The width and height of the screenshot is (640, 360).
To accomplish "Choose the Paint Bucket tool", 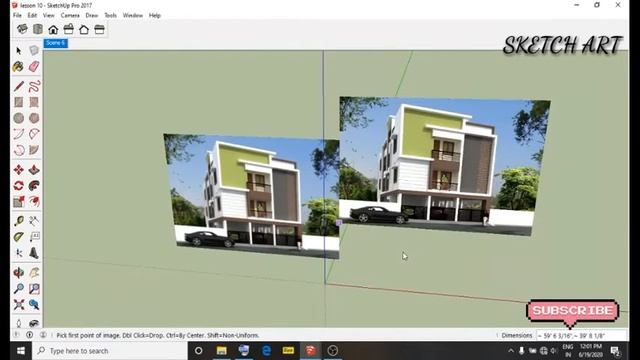I will (x=18, y=67).
